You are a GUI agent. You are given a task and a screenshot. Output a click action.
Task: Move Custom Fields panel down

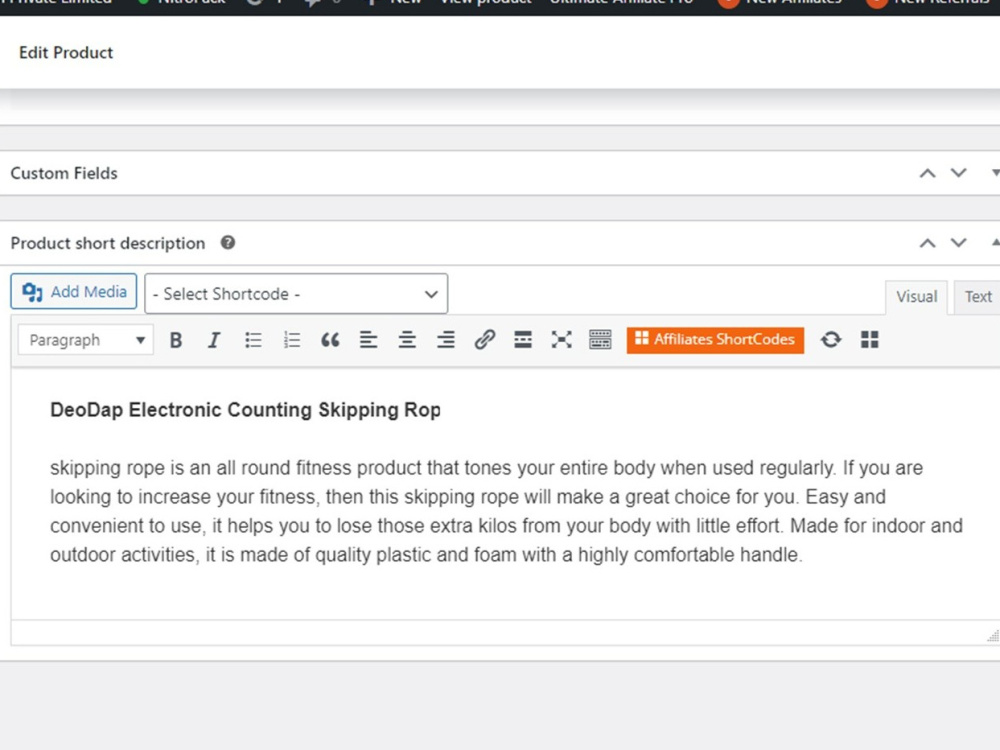click(x=959, y=173)
